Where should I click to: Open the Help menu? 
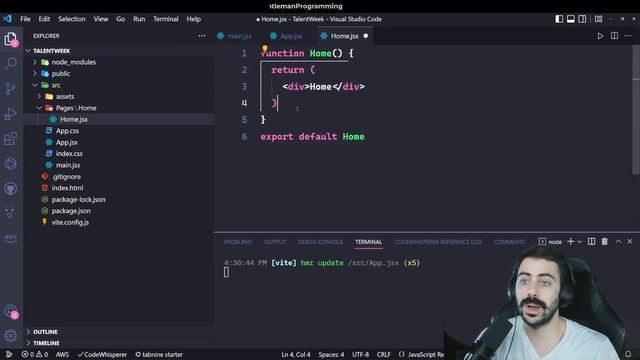pyautogui.click(x=193, y=19)
